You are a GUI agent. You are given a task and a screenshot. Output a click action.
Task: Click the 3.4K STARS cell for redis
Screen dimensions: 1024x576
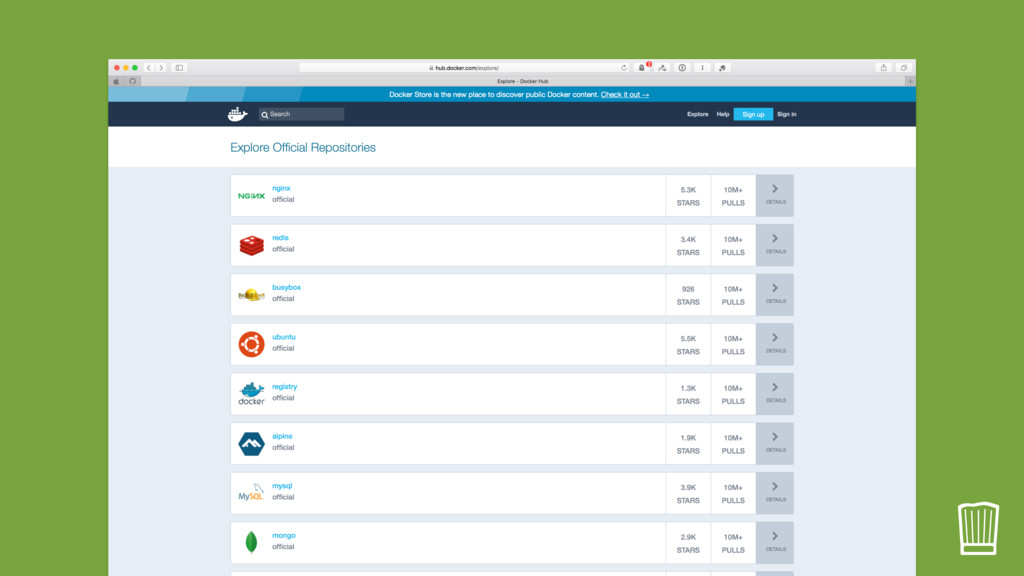pyautogui.click(x=688, y=246)
